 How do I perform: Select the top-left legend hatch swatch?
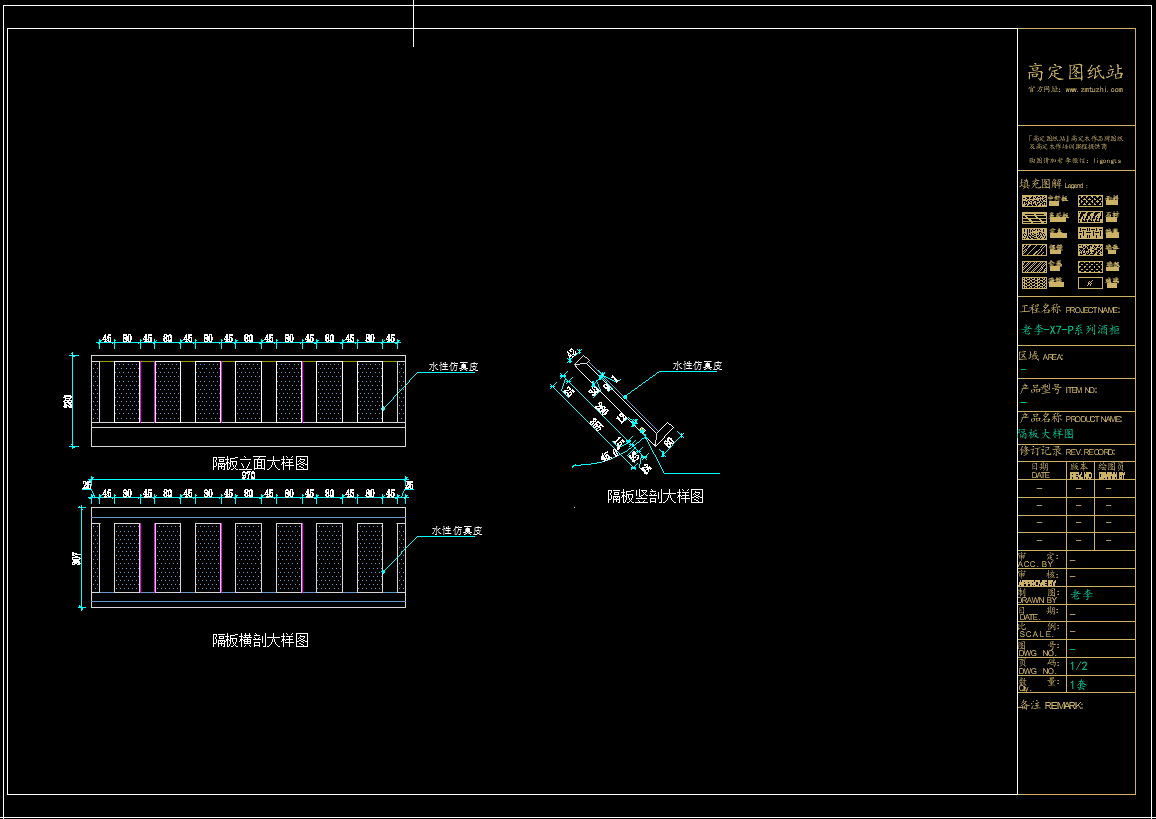point(1033,201)
